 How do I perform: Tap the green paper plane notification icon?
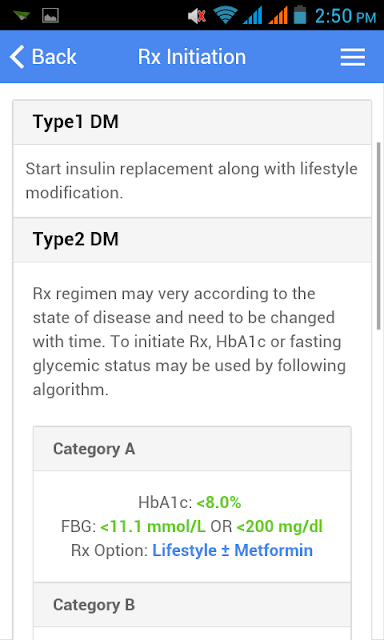click(x=22, y=16)
